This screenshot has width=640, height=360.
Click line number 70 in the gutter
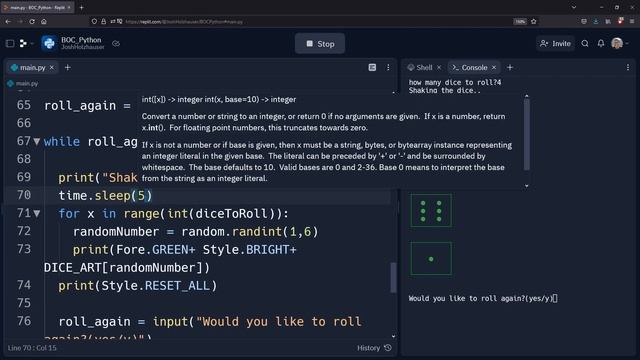point(24,195)
